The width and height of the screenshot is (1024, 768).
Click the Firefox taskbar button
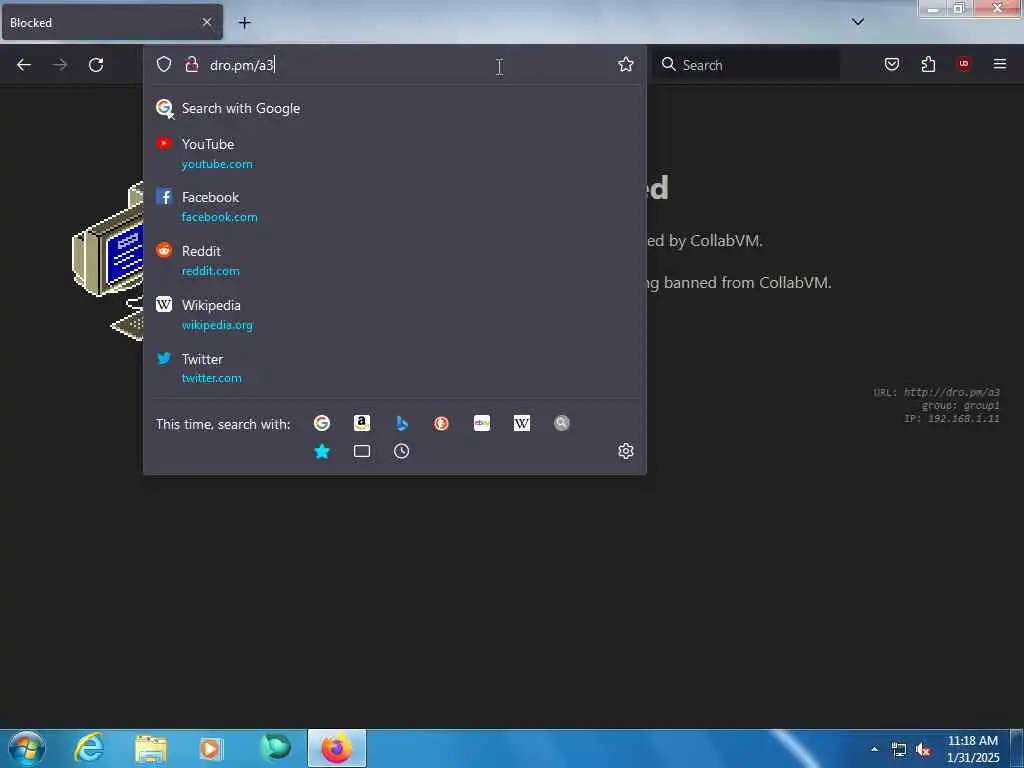(x=337, y=748)
